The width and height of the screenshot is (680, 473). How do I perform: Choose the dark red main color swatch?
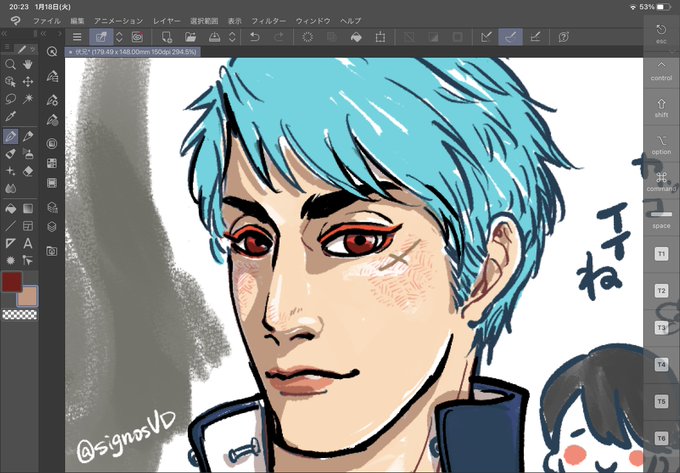(10, 281)
